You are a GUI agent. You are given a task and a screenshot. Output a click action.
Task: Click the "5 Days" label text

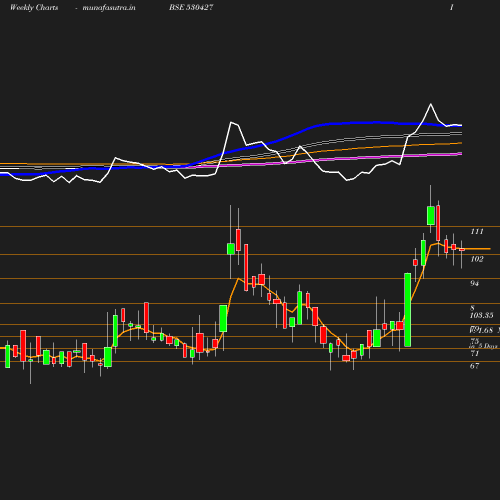488,346
